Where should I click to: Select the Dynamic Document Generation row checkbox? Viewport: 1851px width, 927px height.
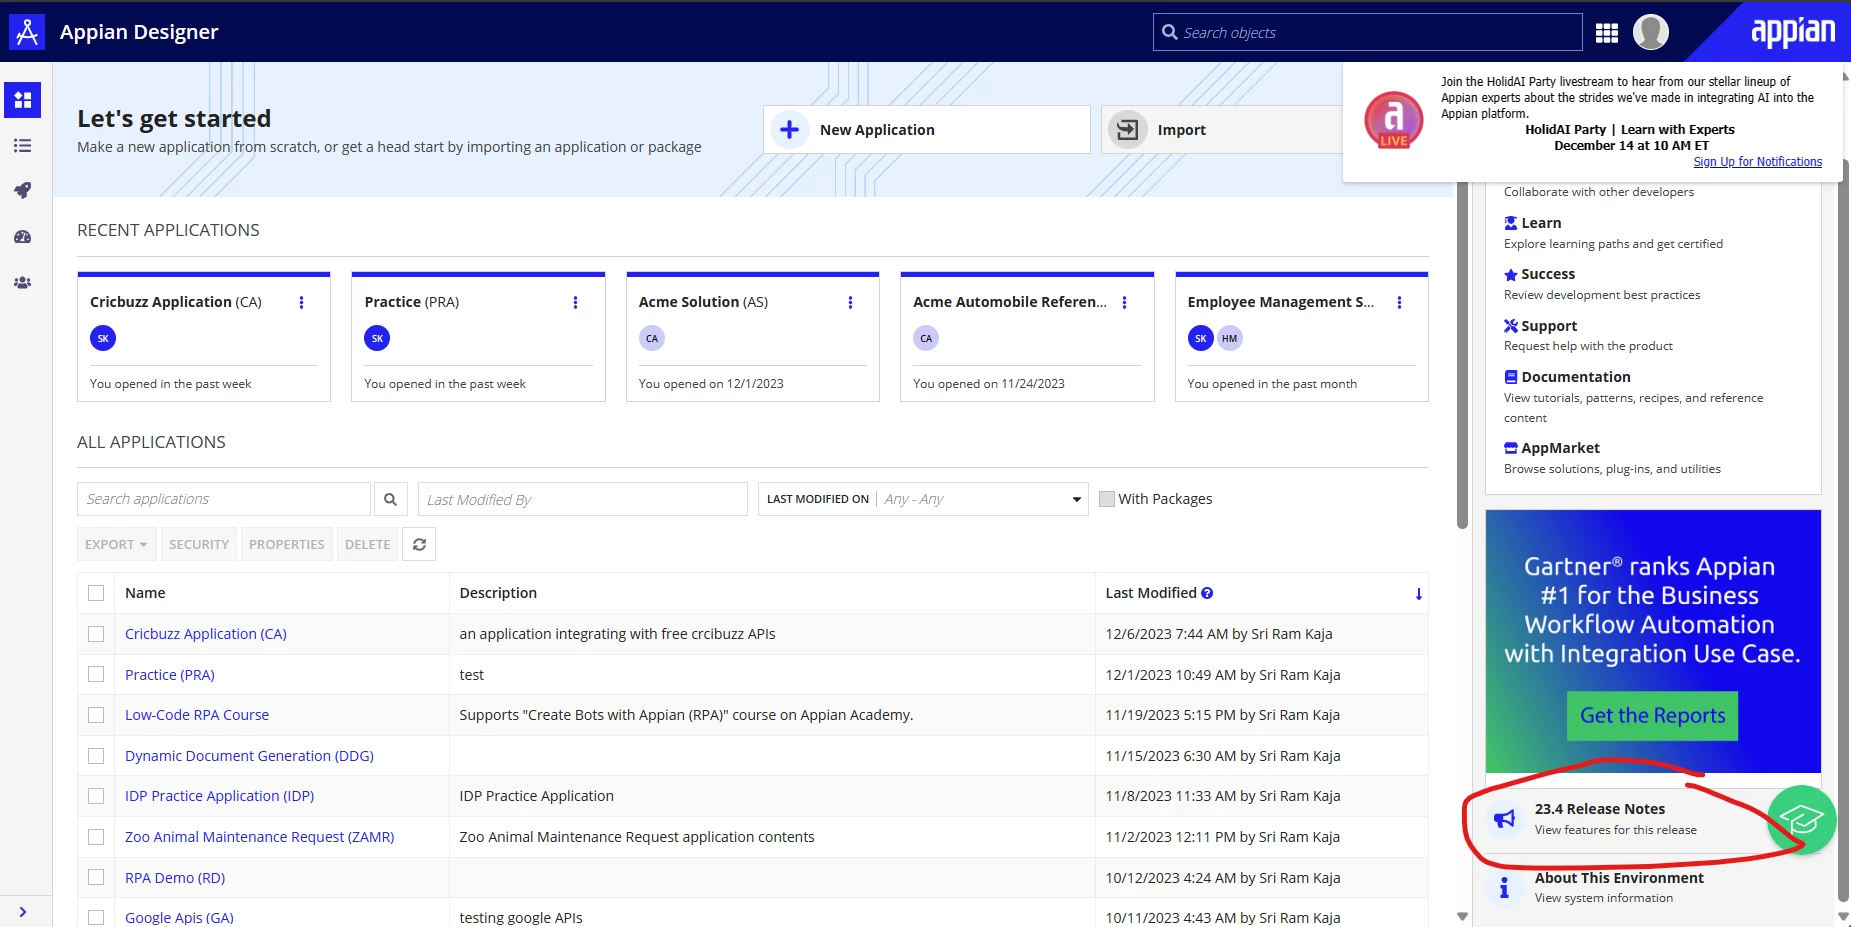click(96, 756)
